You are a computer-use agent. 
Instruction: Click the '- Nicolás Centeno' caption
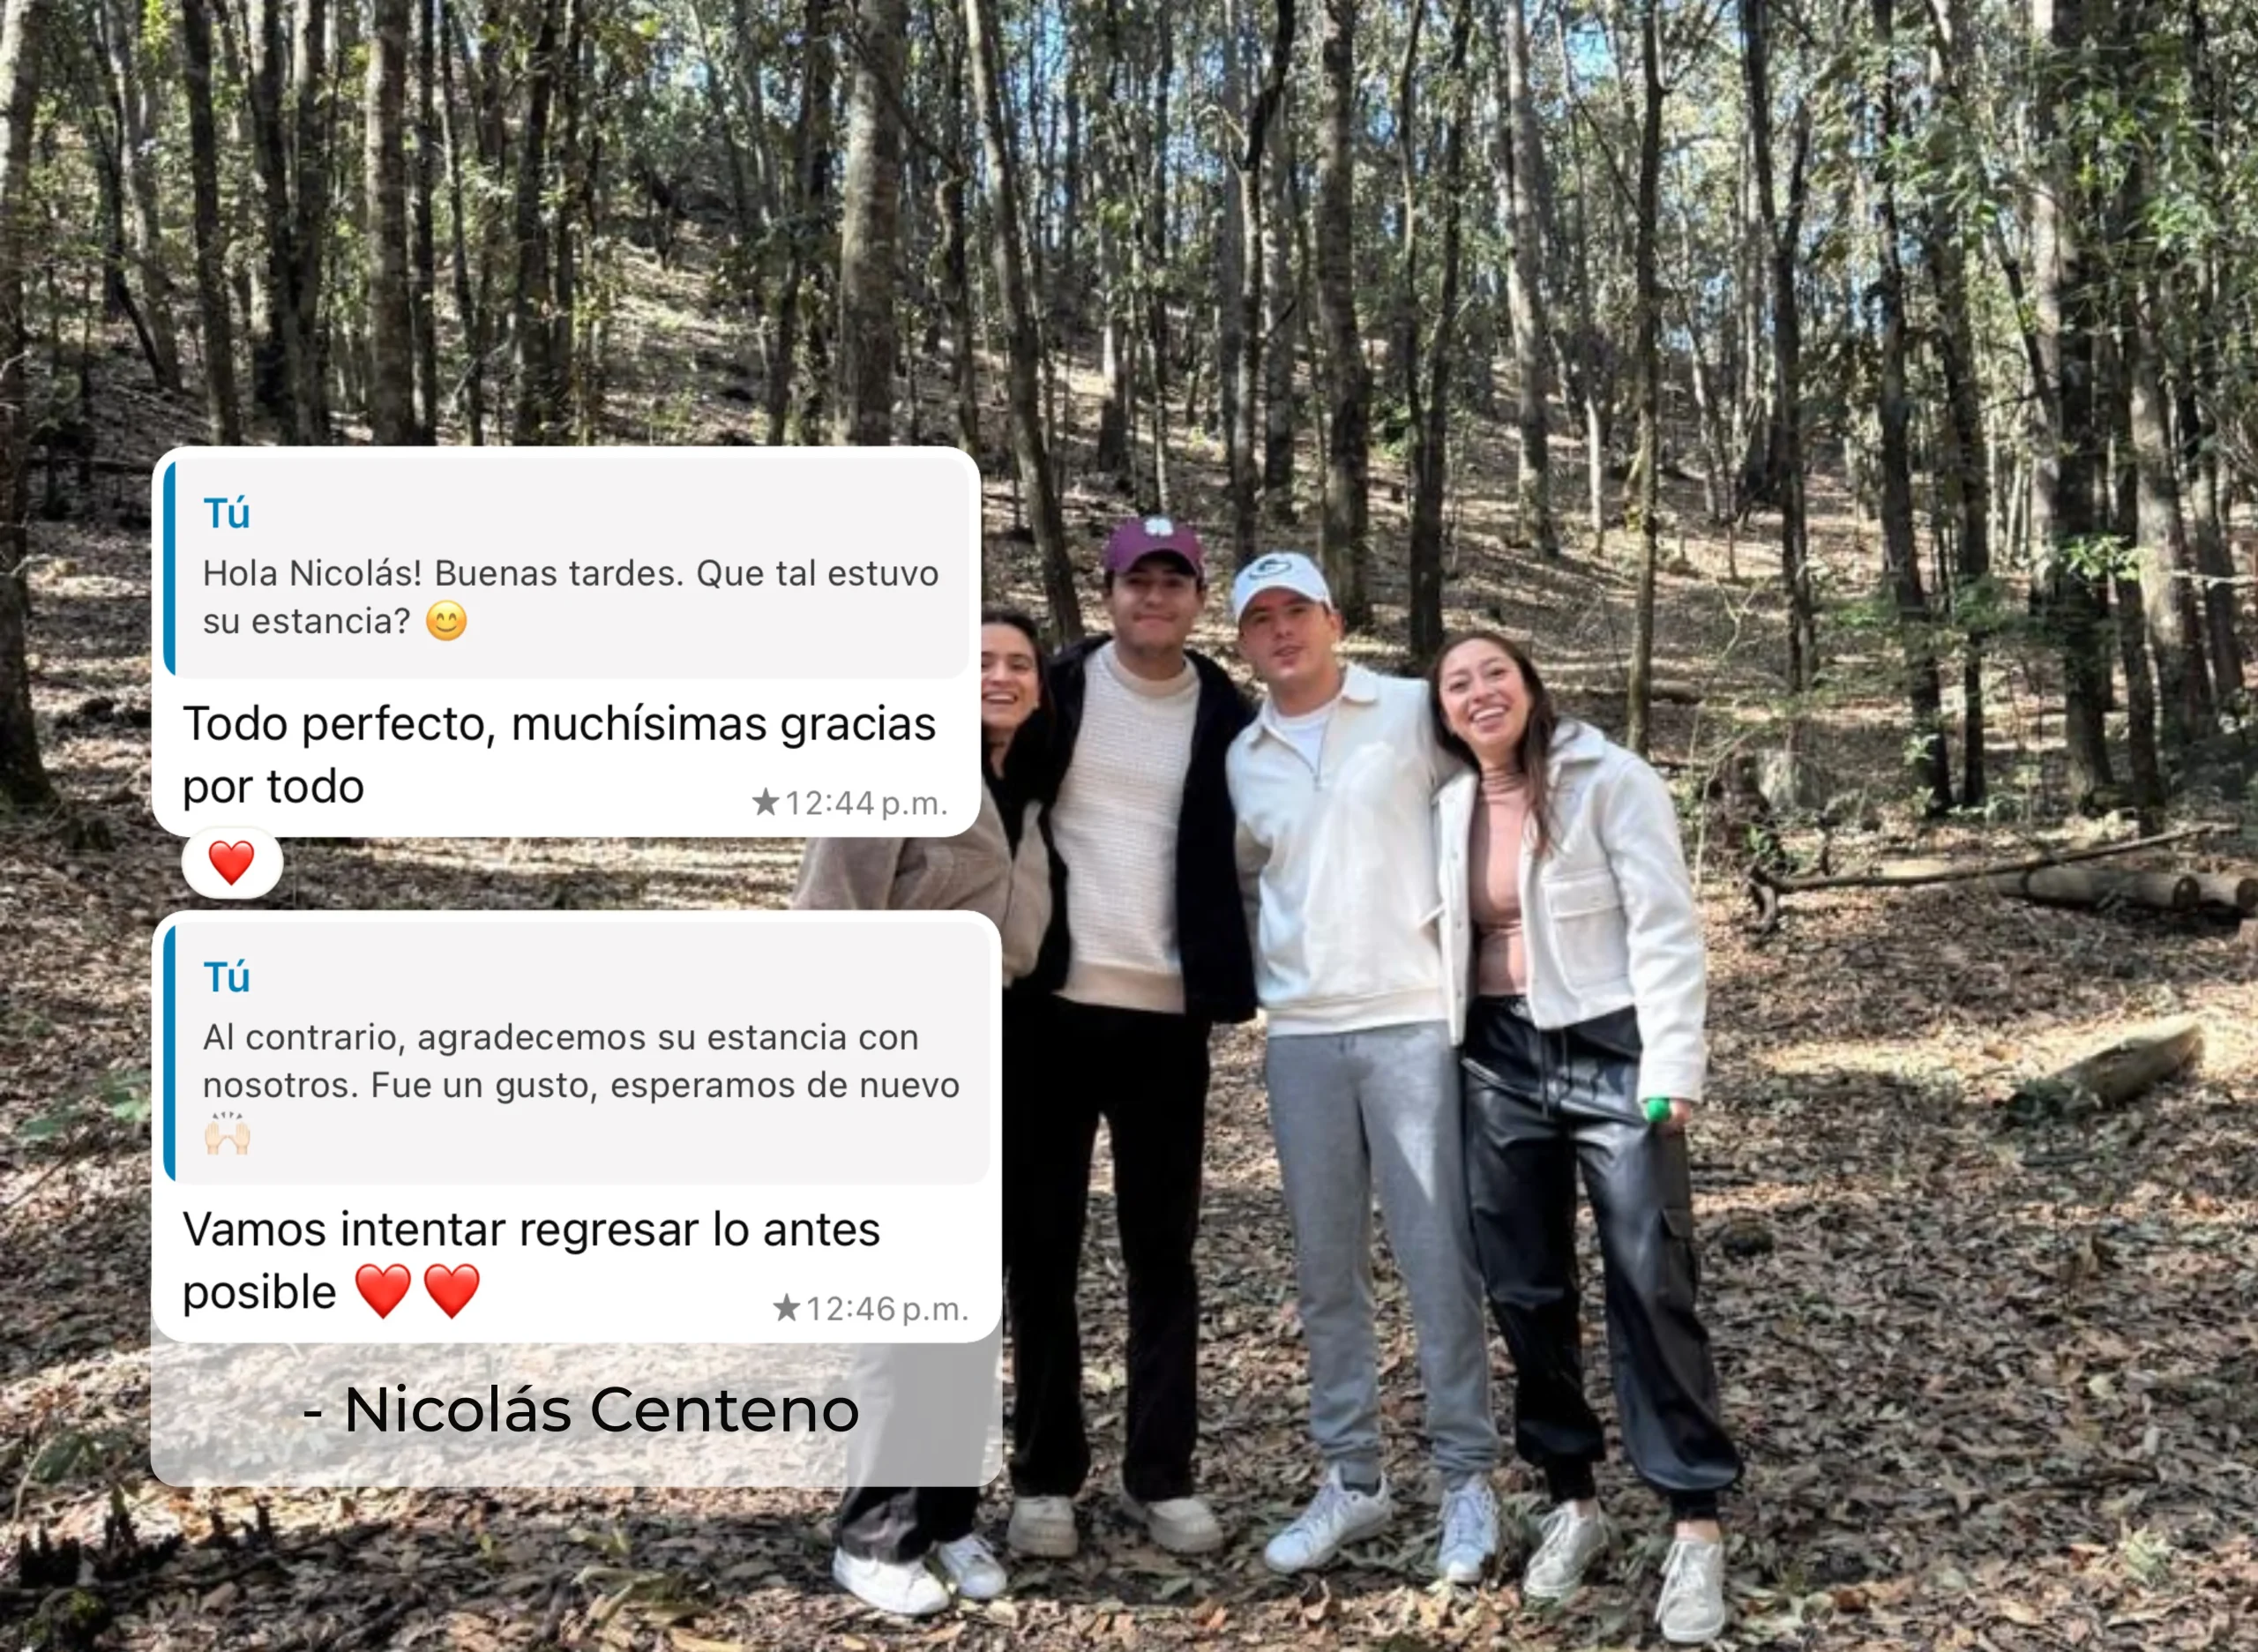580,1410
